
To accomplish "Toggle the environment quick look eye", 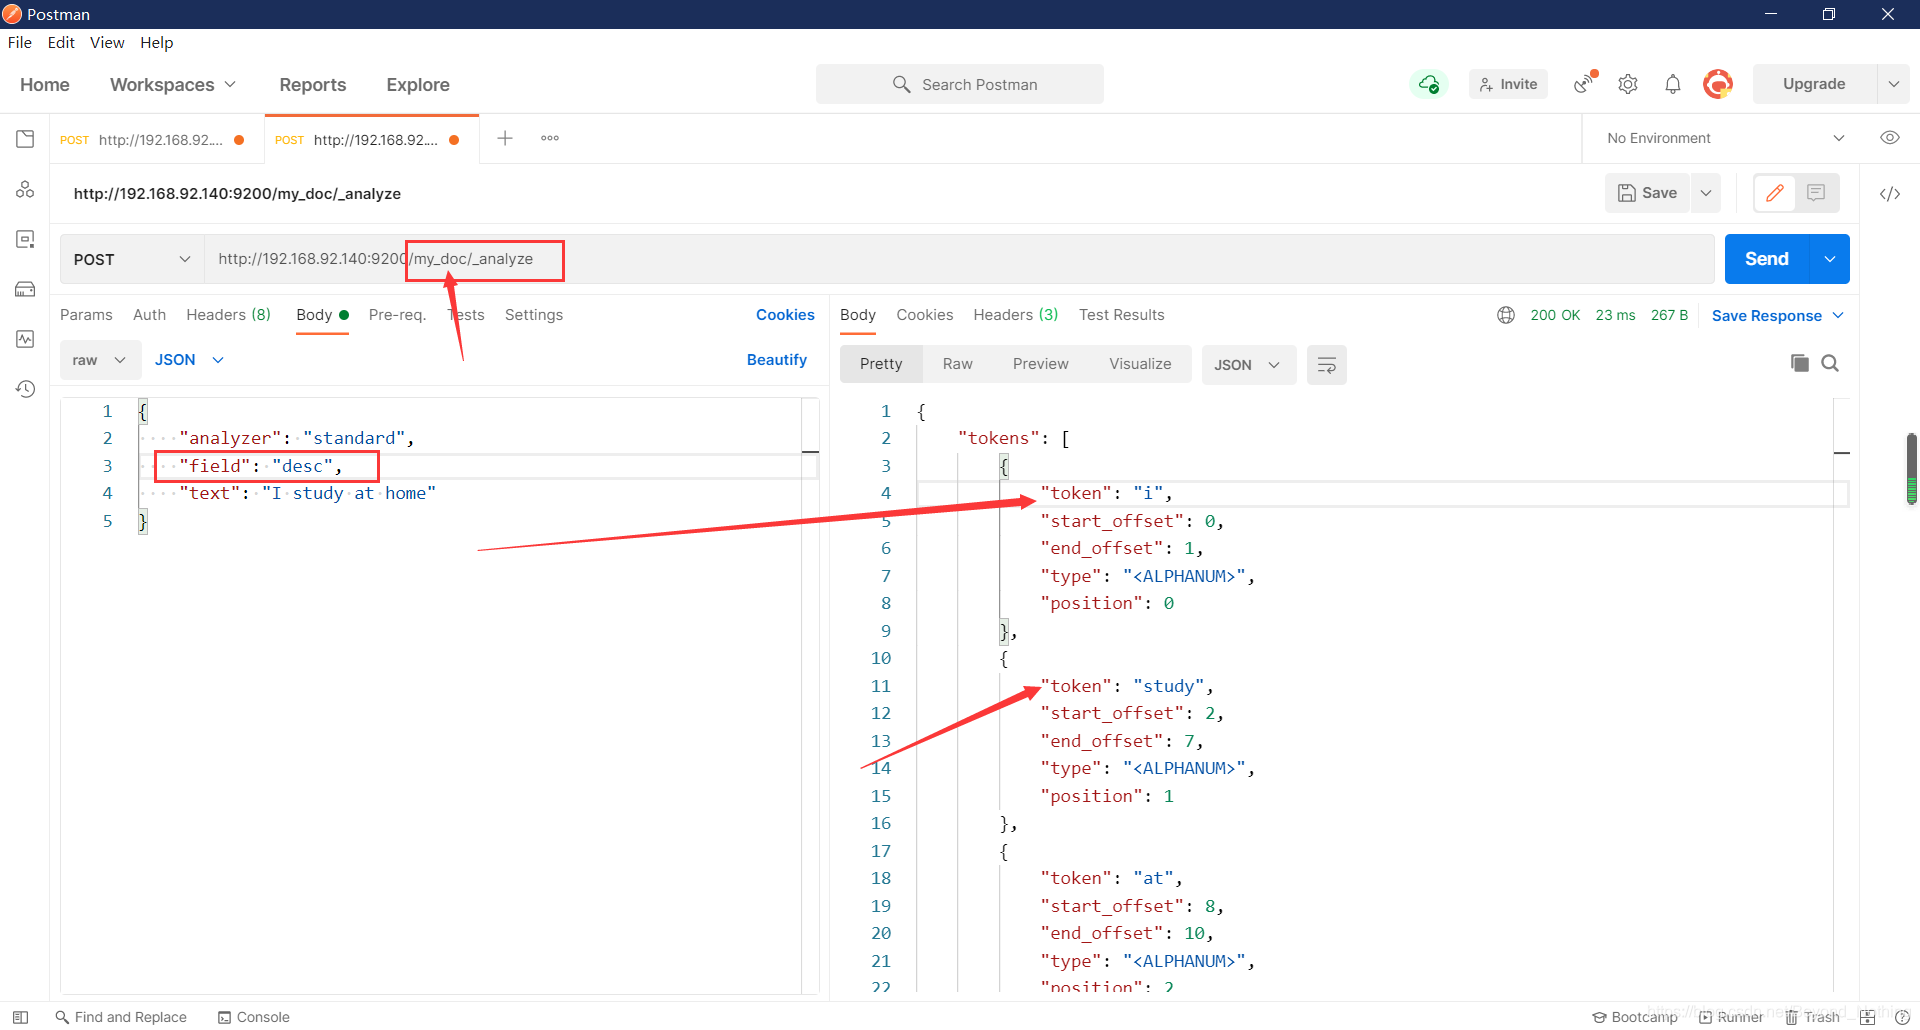I will pyautogui.click(x=1890, y=138).
